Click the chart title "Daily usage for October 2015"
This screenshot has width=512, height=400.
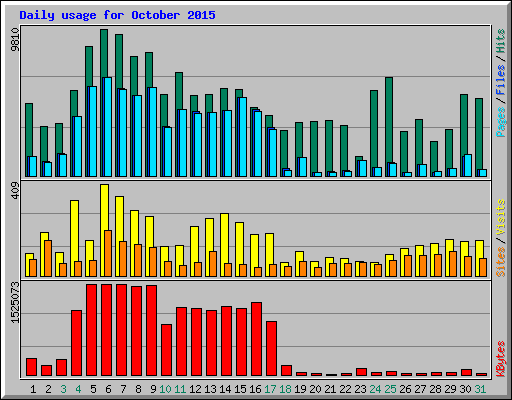(117, 15)
